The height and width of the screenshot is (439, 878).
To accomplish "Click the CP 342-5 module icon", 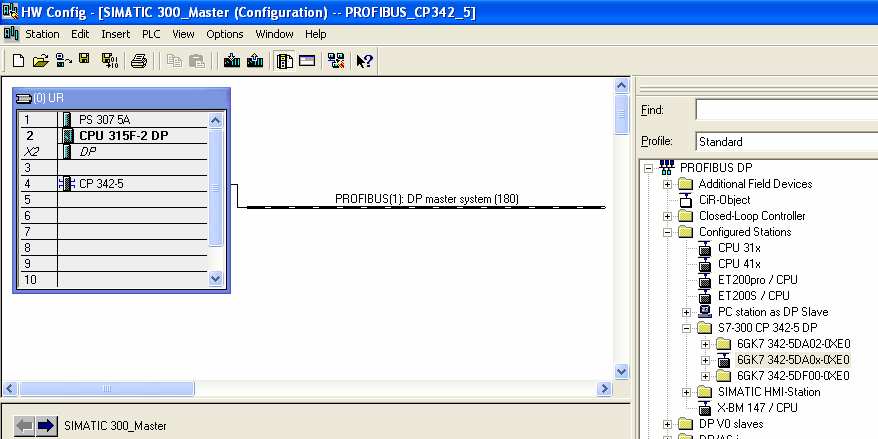I will pyautogui.click(x=67, y=184).
